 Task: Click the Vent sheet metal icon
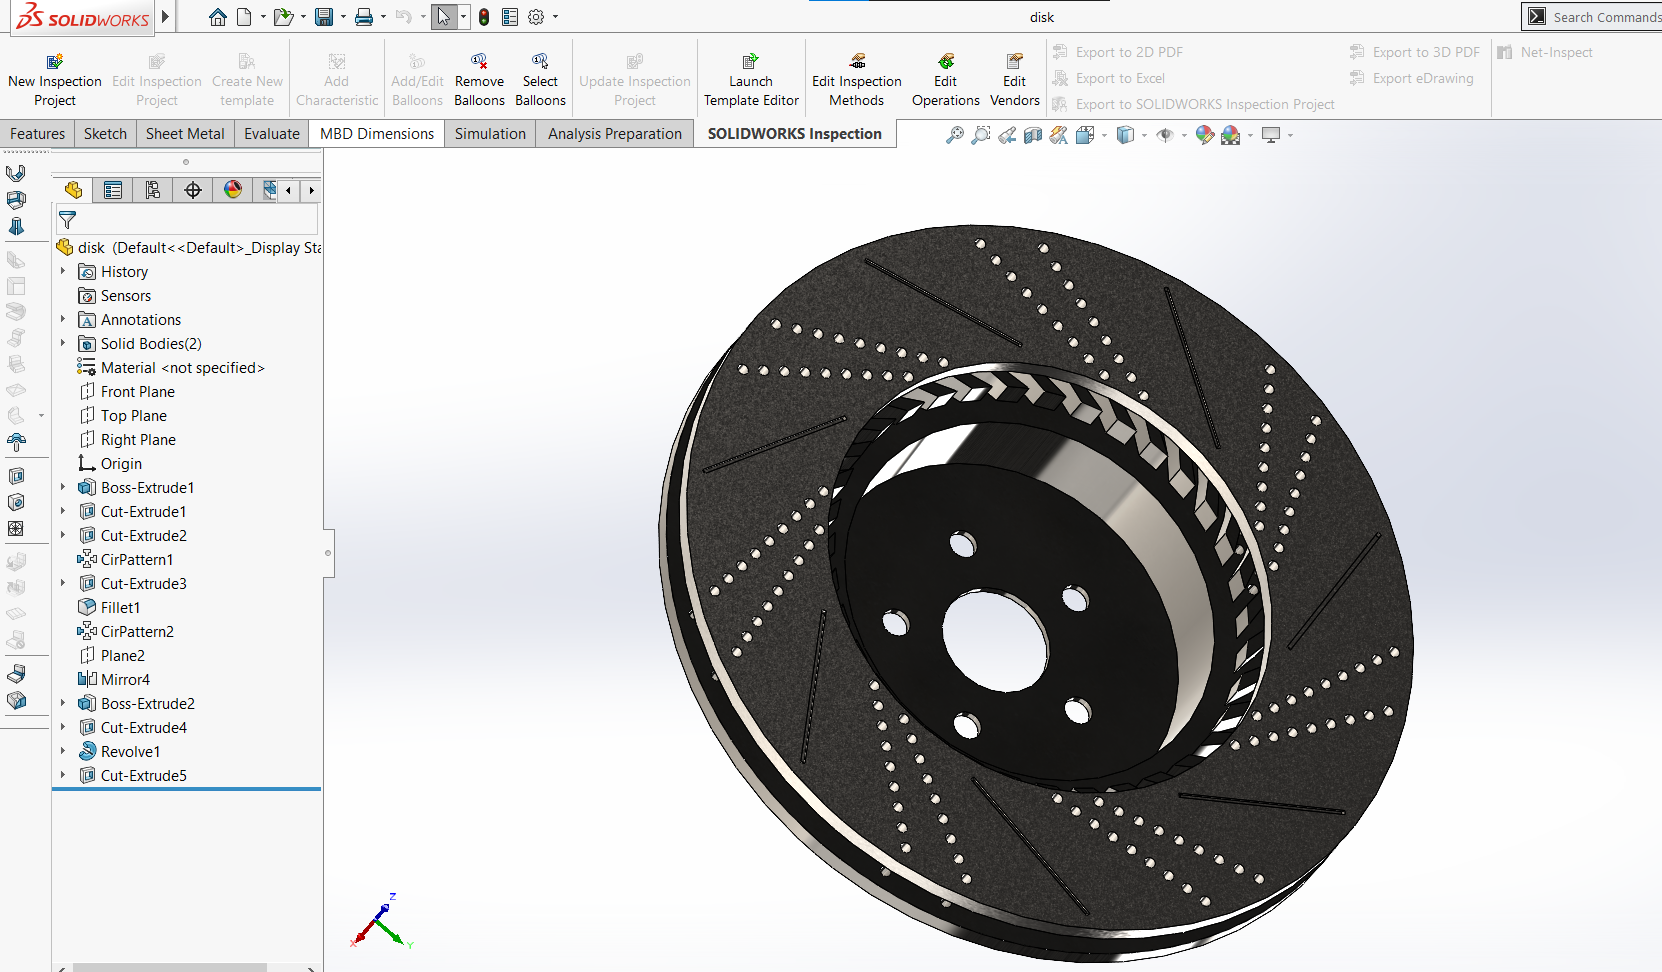coord(16,528)
